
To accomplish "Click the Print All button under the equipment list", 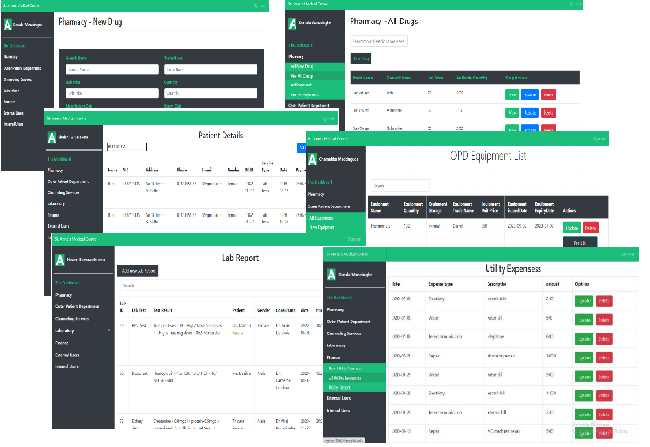I will click(x=580, y=242).
